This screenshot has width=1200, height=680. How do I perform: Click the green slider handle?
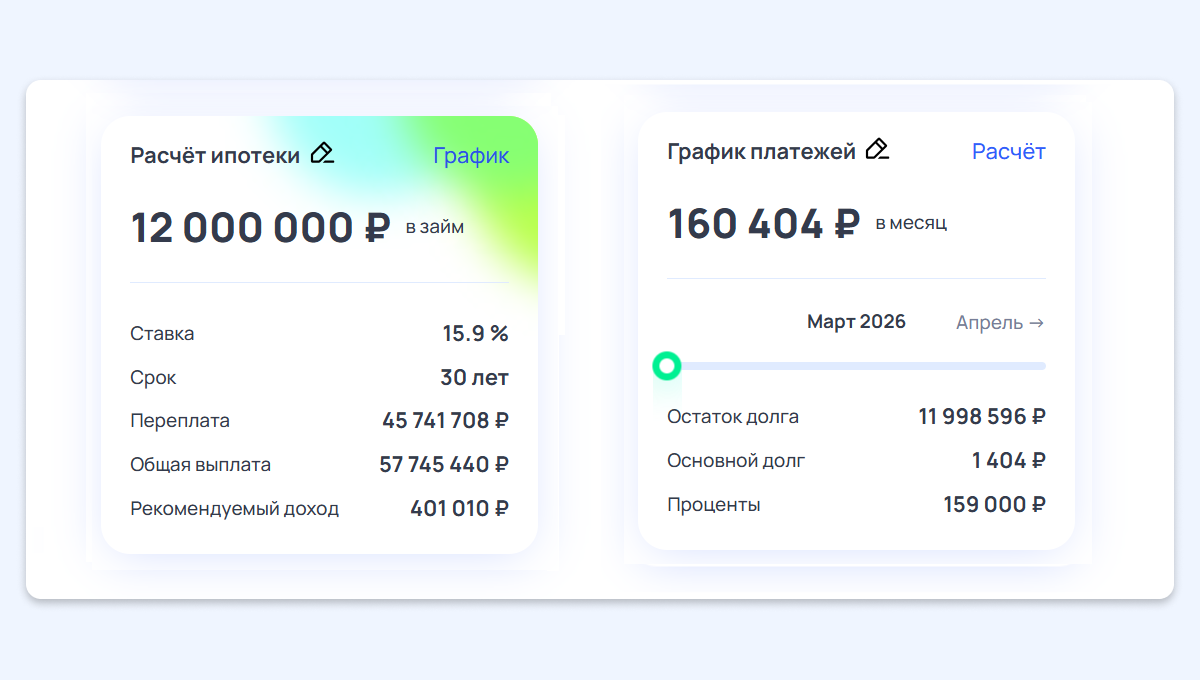(x=667, y=366)
